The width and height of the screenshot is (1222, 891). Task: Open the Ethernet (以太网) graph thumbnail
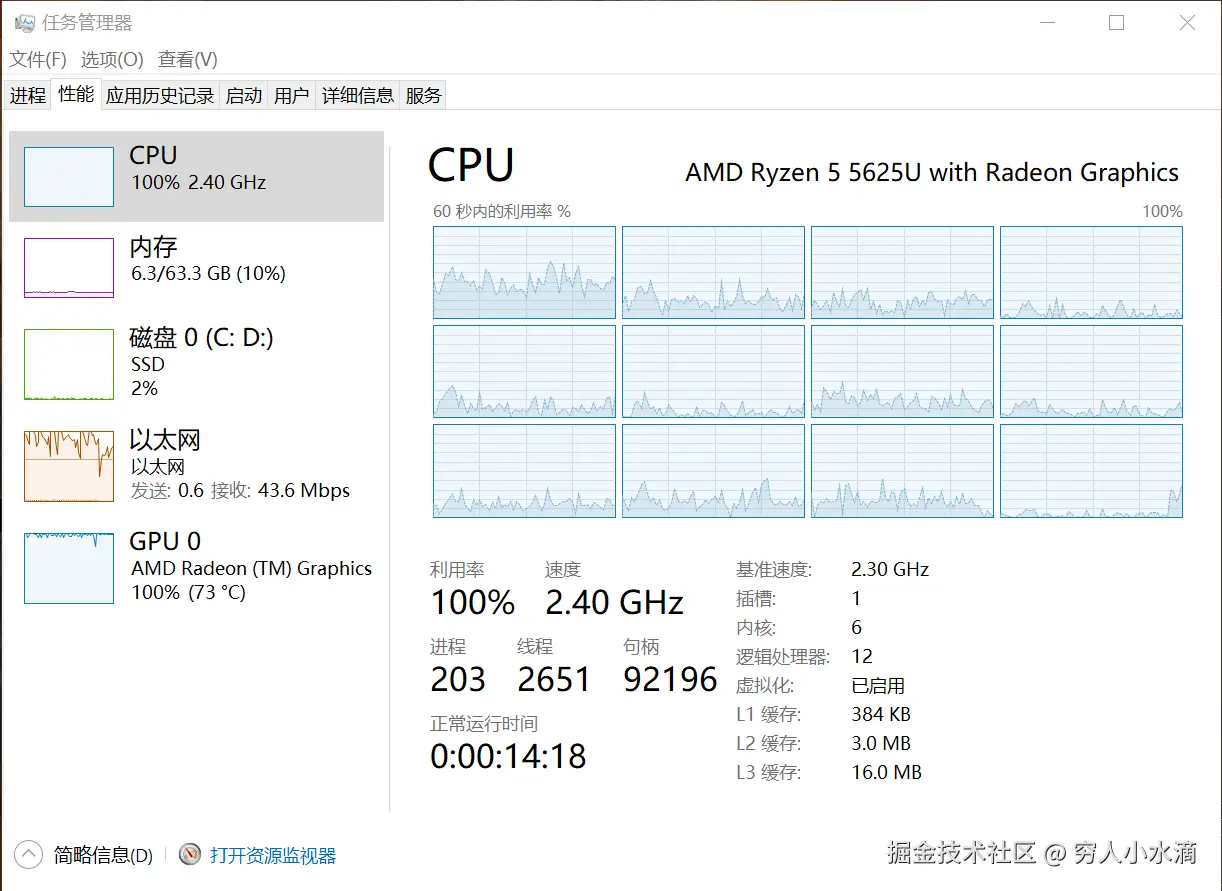(x=69, y=466)
